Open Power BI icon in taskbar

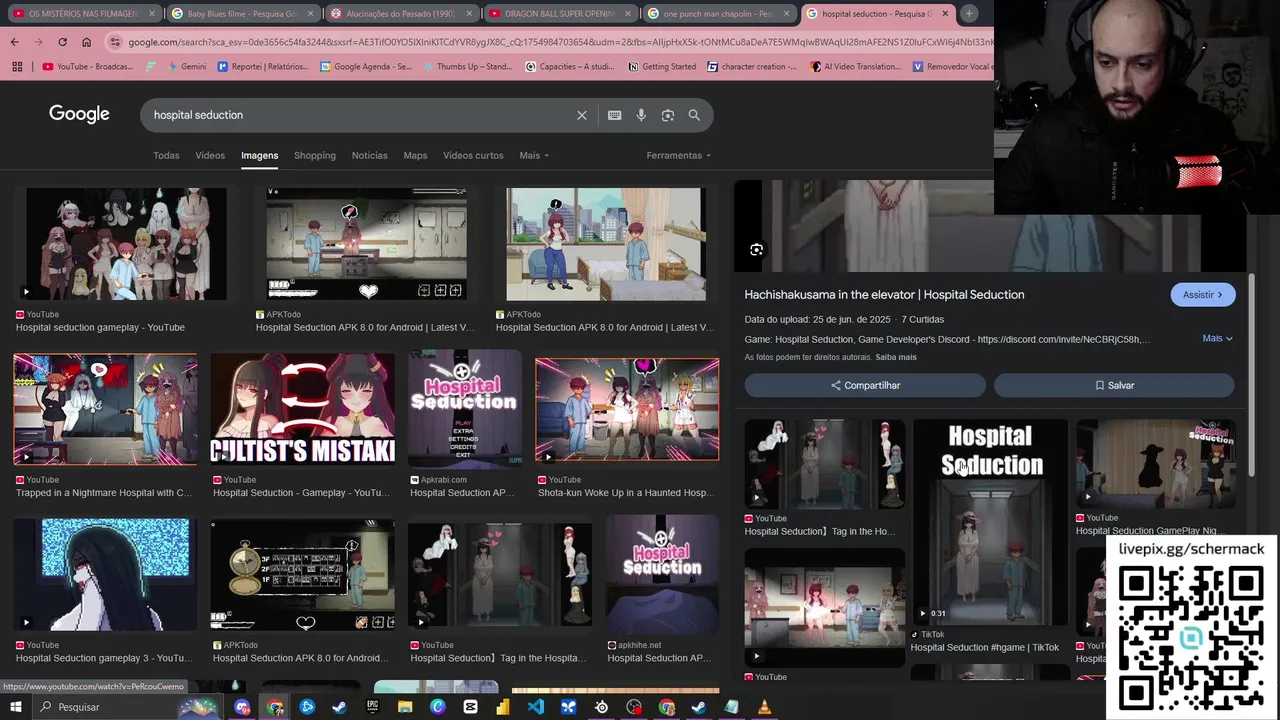coord(503,707)
